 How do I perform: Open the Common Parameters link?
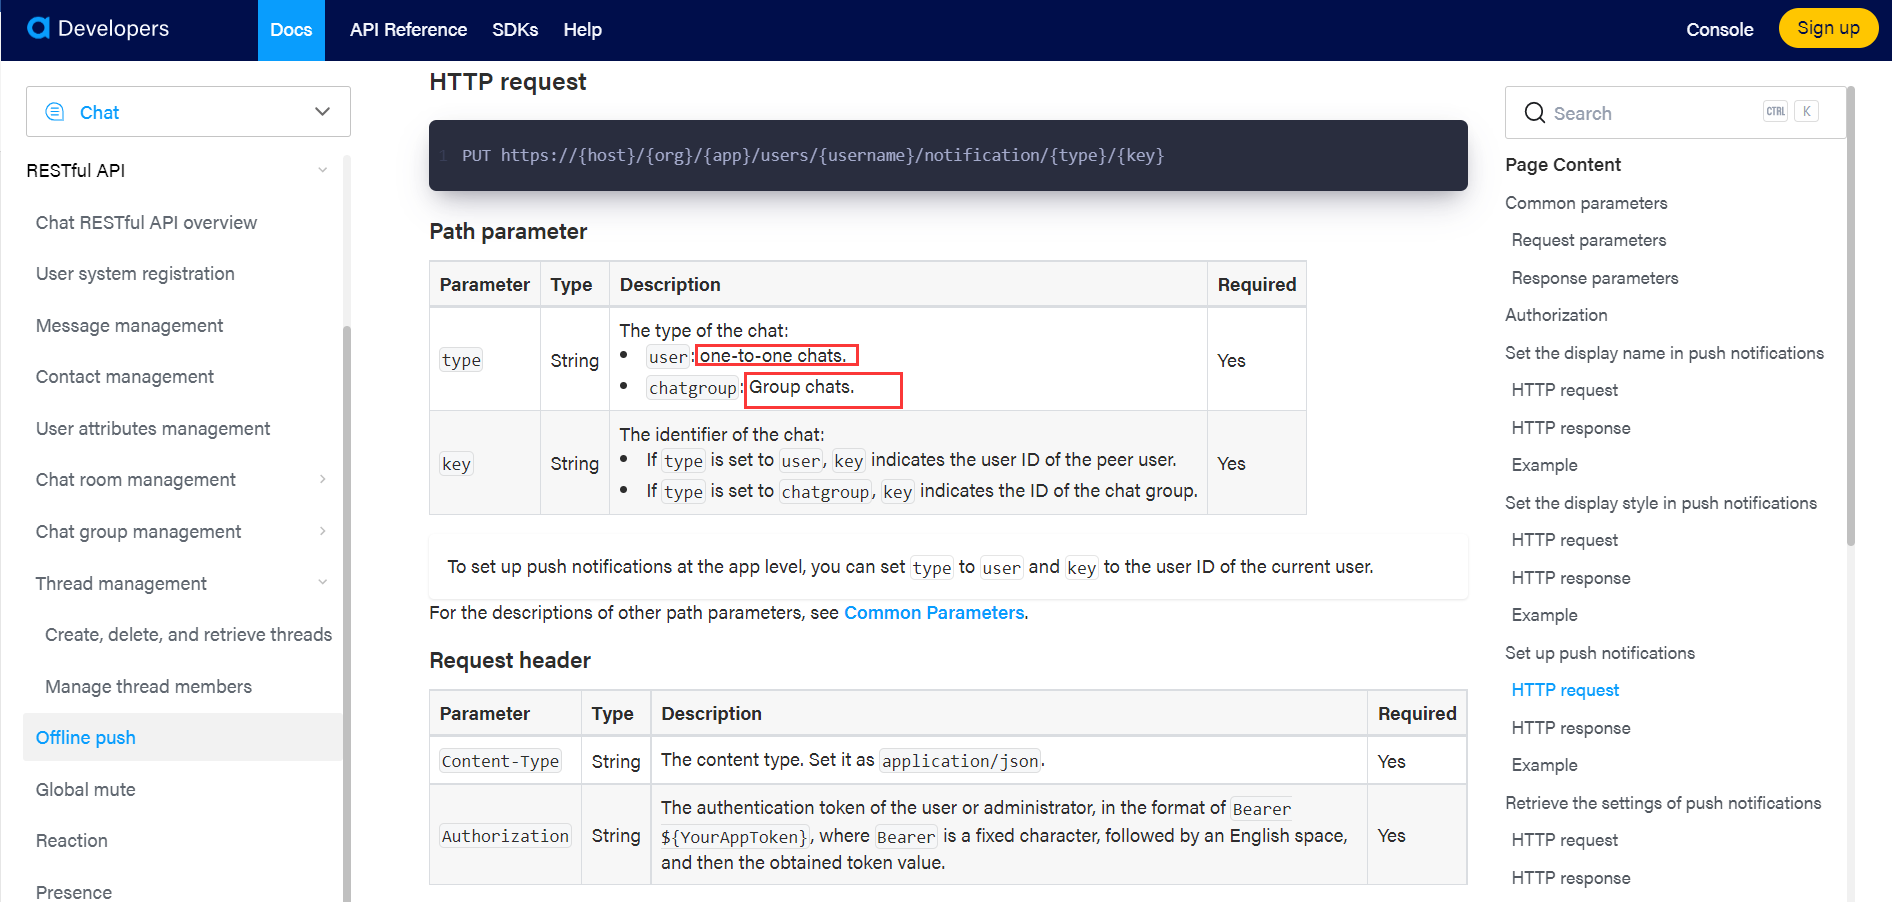(x=934, y=612)
